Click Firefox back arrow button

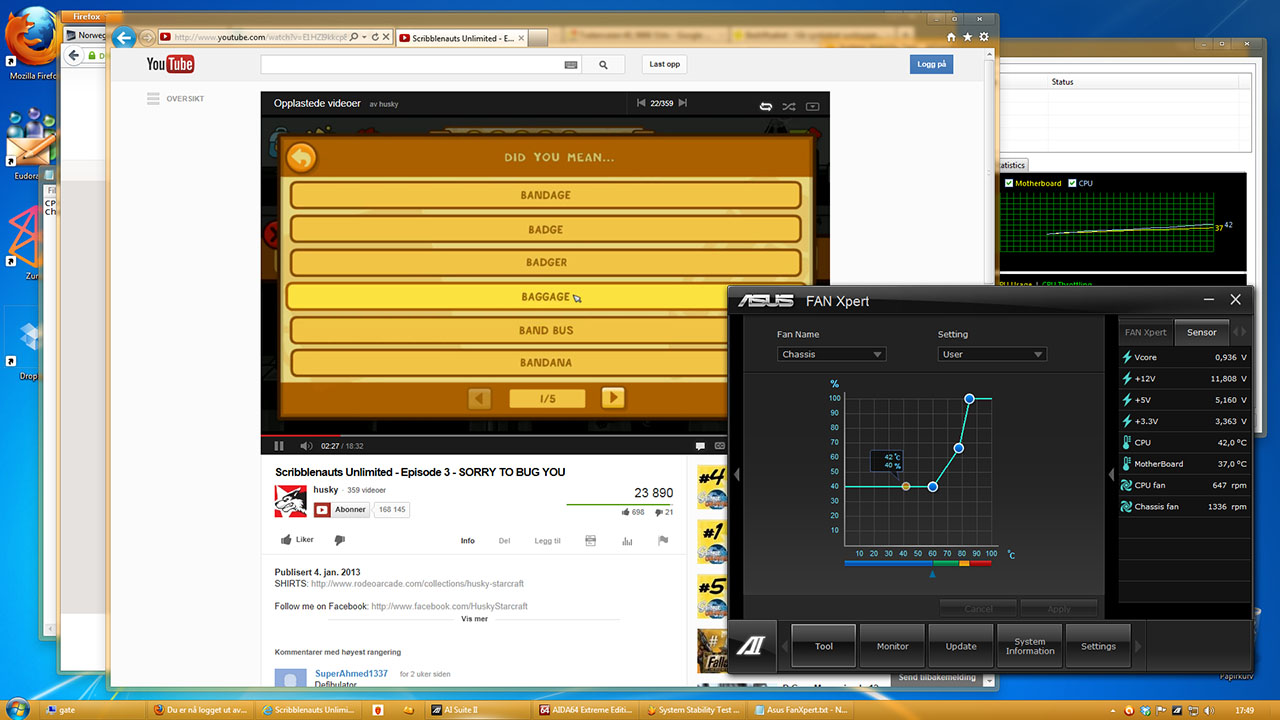pos(124,38)
